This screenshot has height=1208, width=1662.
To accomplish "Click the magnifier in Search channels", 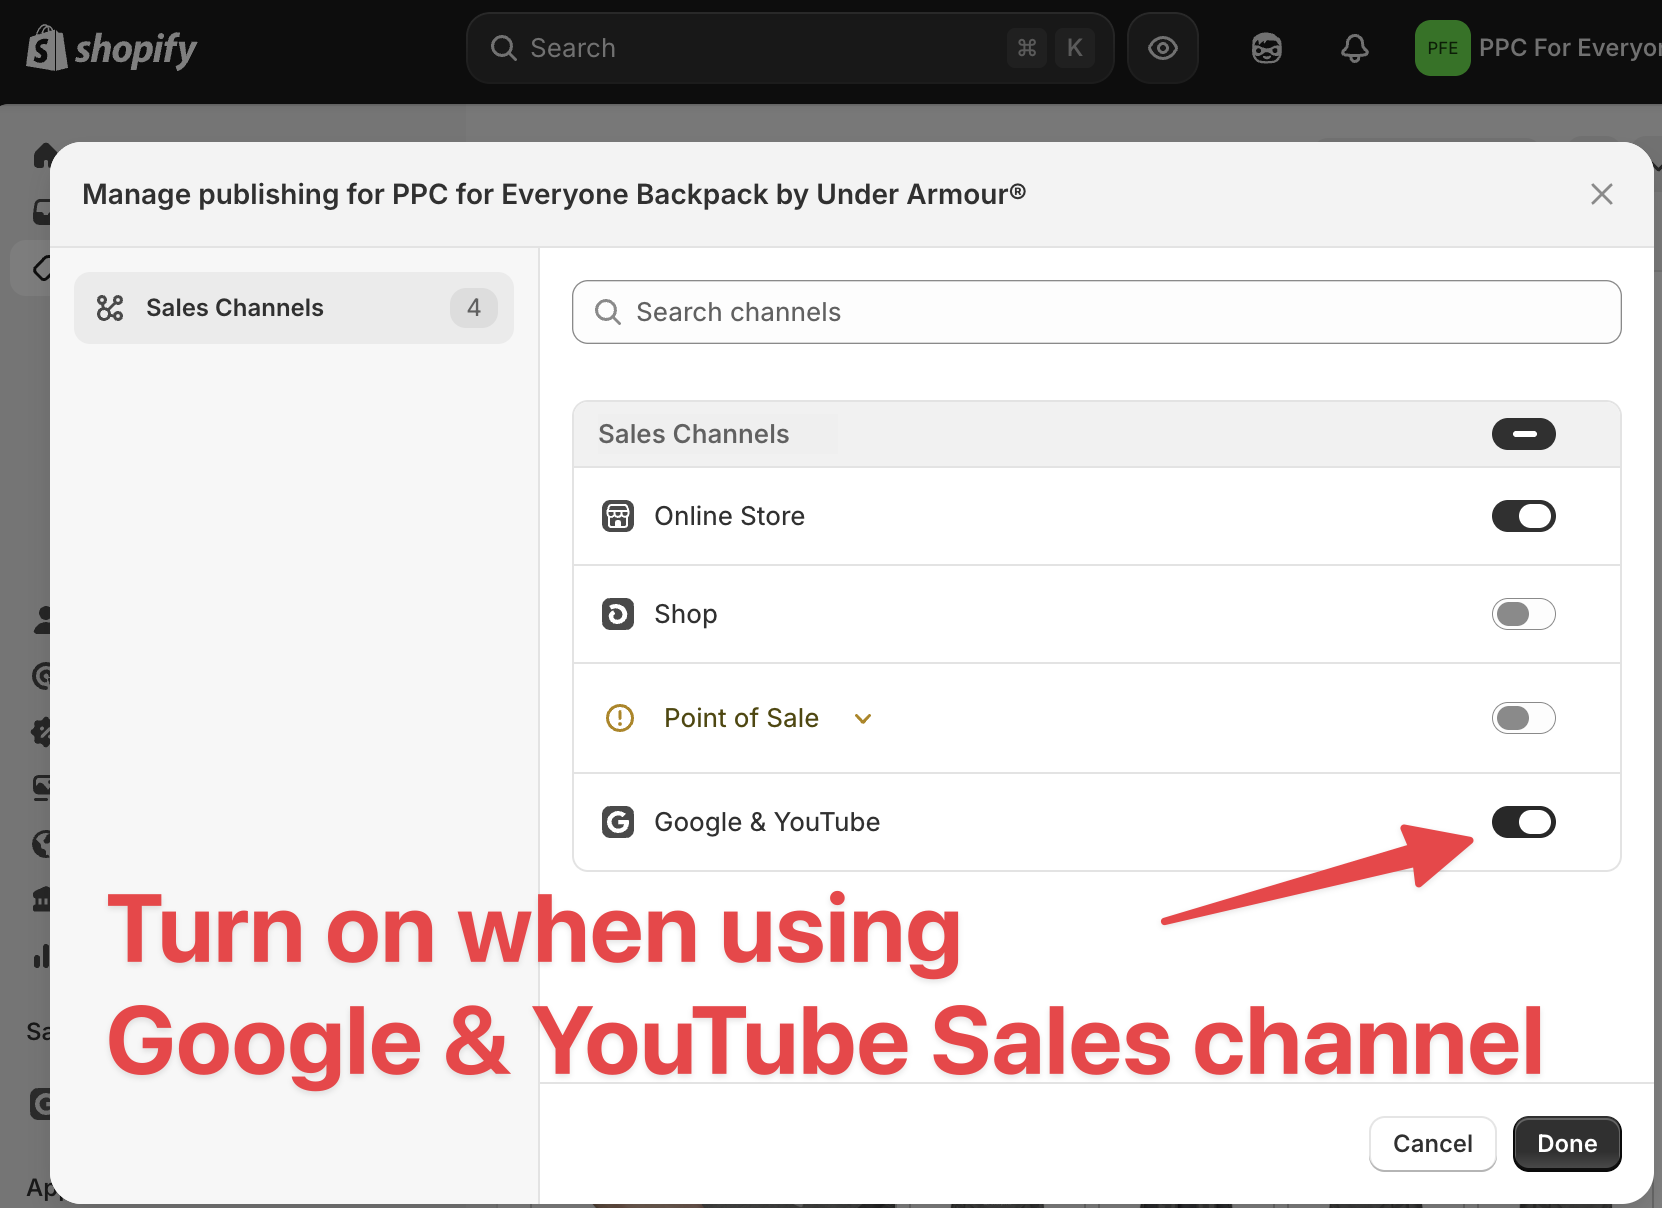I will coord(608,312).
